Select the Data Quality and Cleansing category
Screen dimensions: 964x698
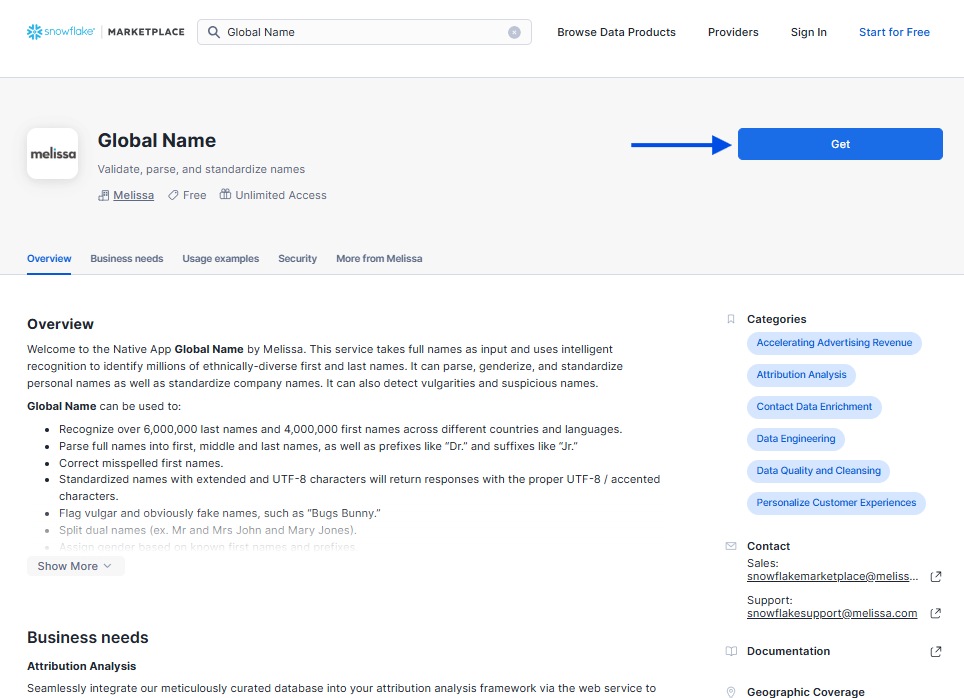point(818,470)
